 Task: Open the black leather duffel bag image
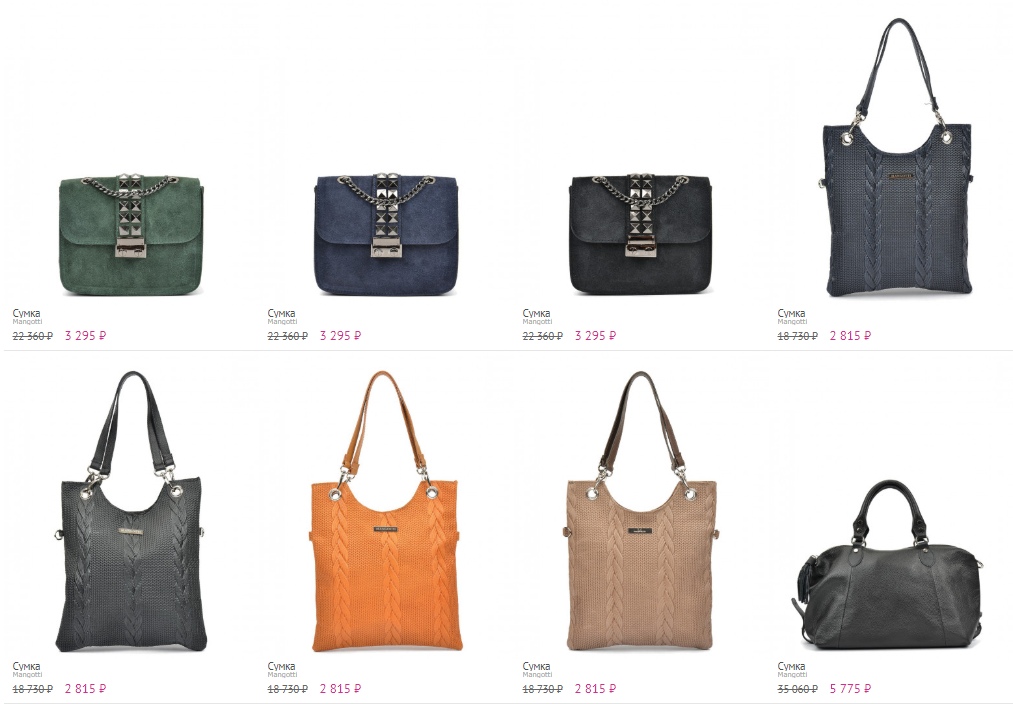pyautogui.click(x=888, y=565)
